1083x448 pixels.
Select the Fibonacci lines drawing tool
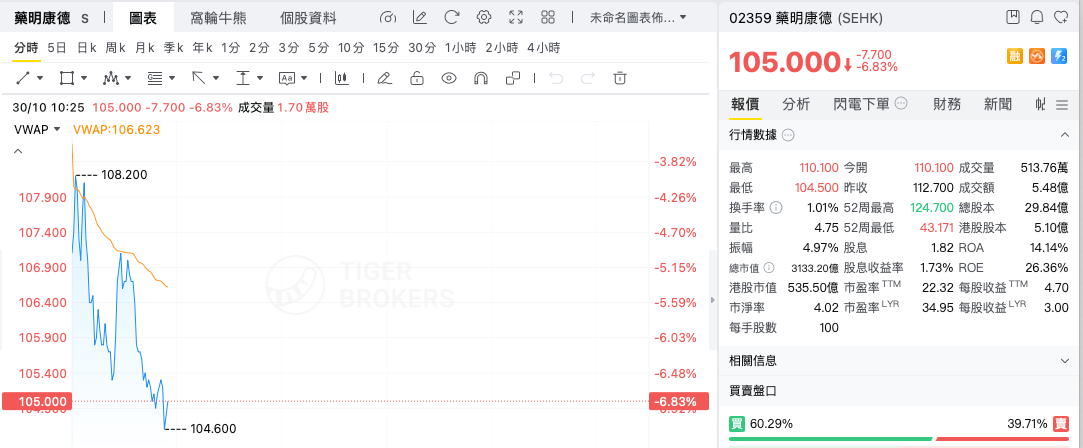(x=155, y=78)
